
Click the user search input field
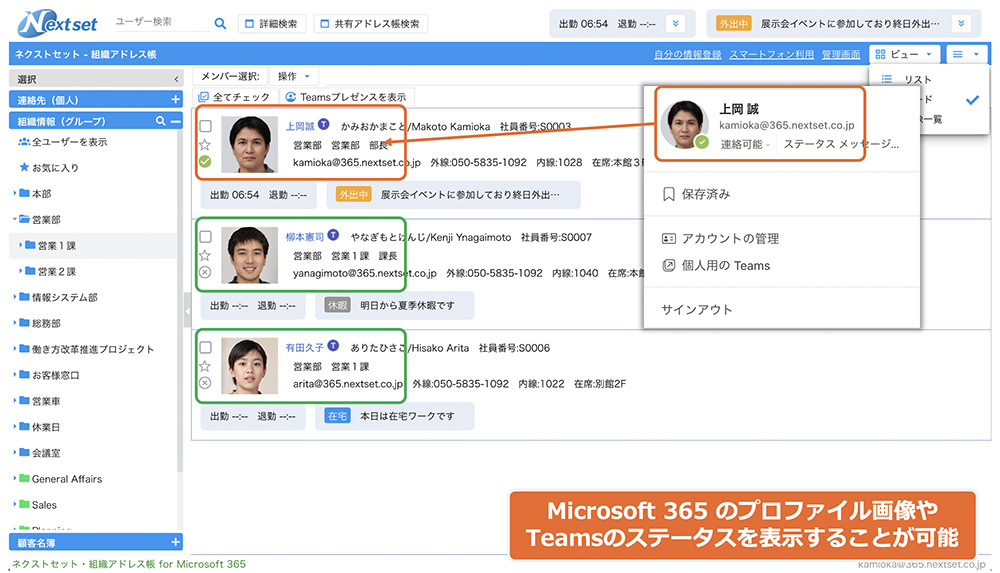click(162, 22)
